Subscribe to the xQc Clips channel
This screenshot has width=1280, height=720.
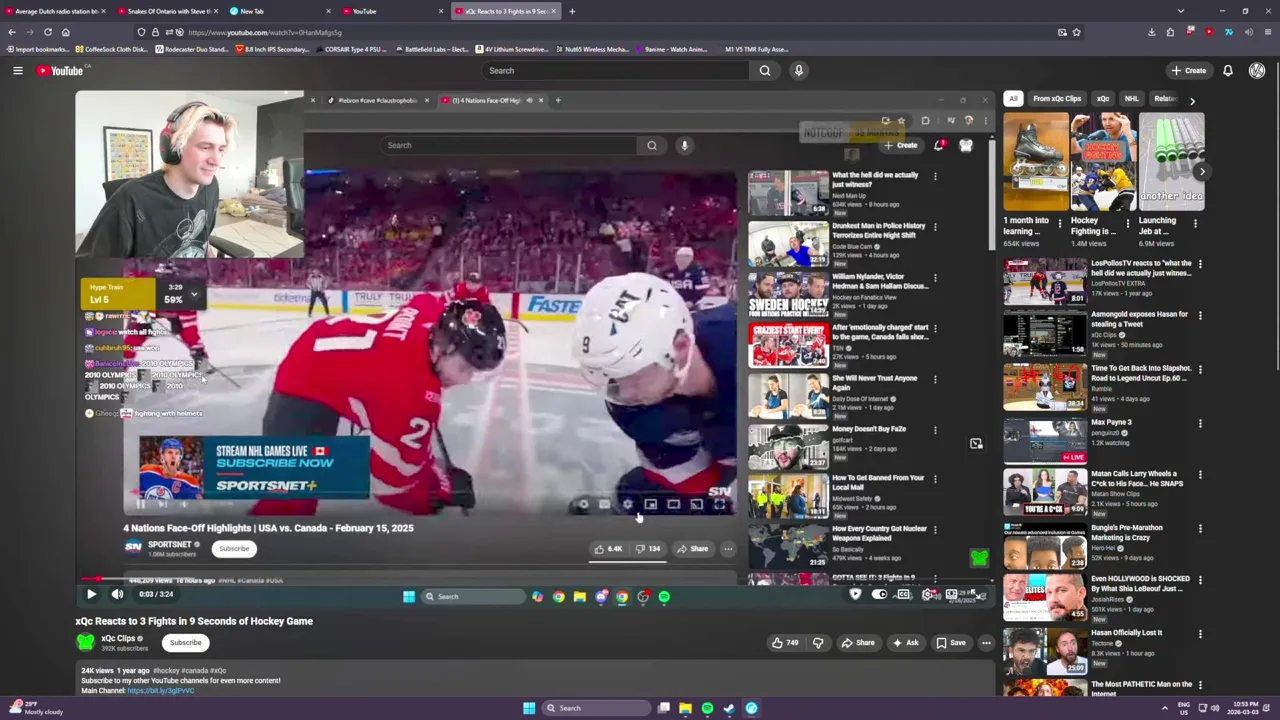pos(185,642)
